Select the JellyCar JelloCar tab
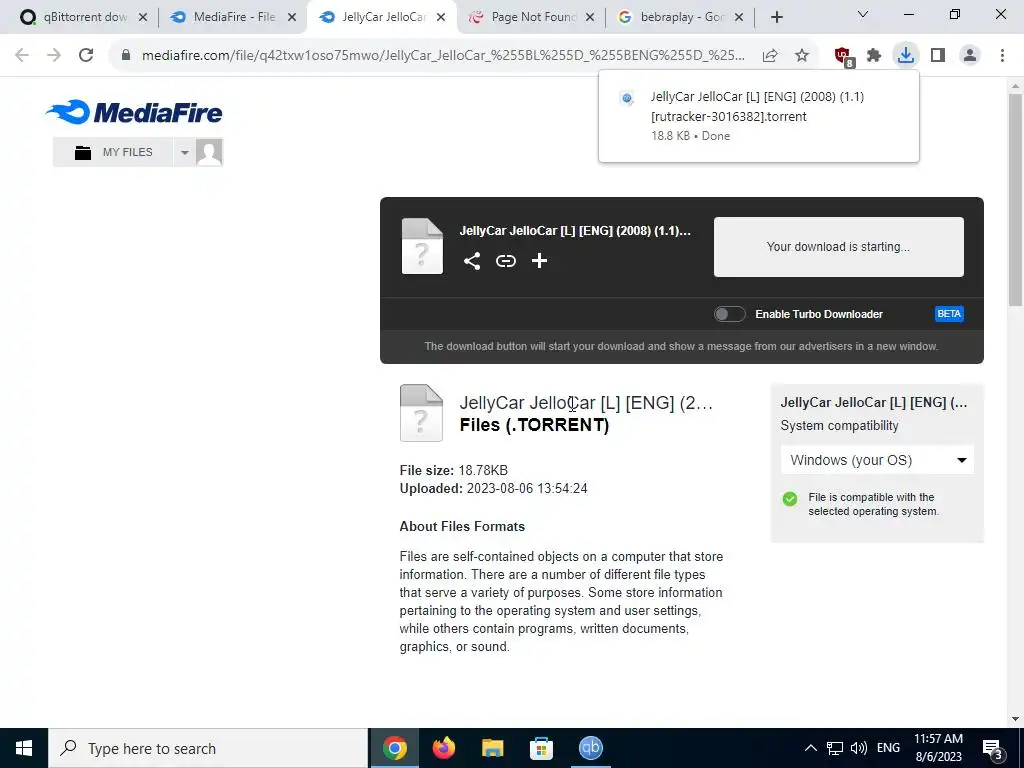Viewport: 1024px width, 768px height. (382, 17)
